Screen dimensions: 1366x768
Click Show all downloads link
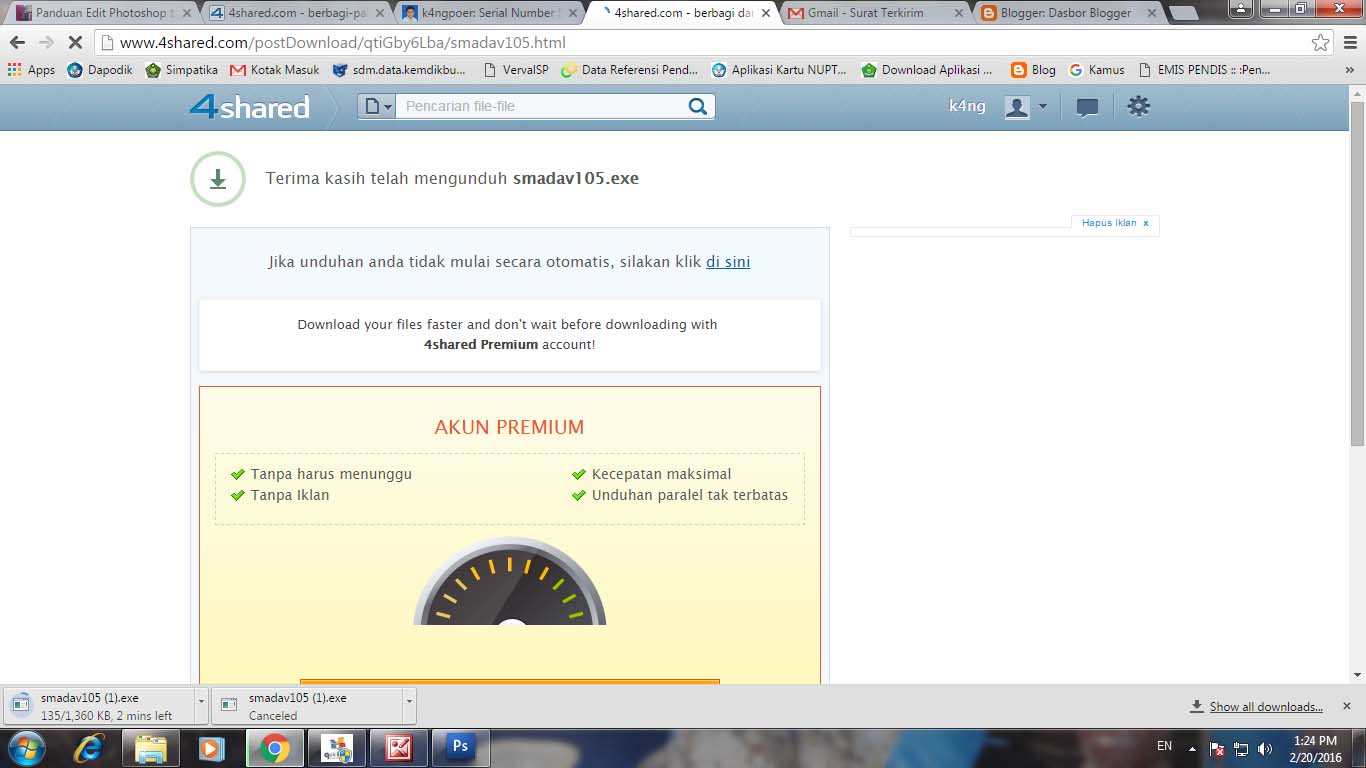point(1266,706)
